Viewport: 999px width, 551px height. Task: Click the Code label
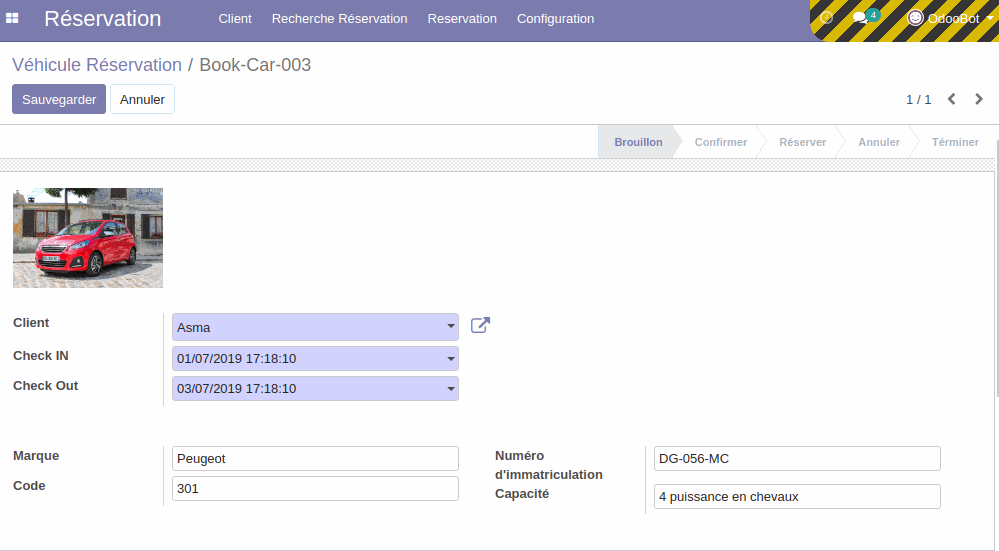coord(29,486)
